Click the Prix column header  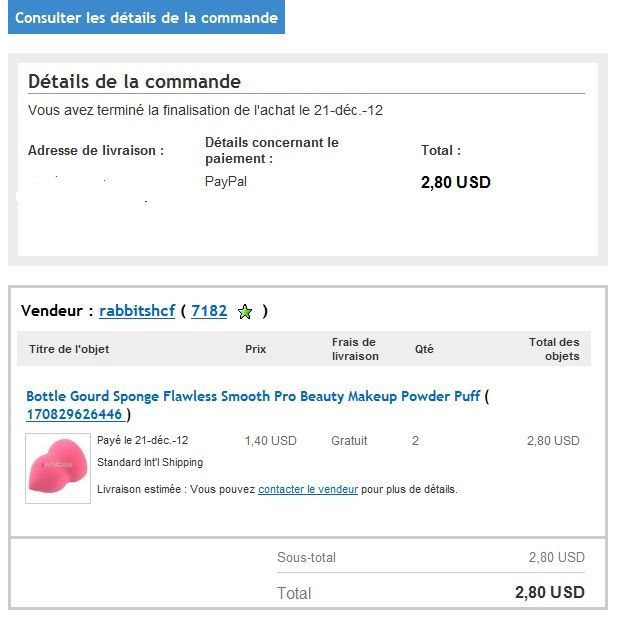(x=255, y=349)
